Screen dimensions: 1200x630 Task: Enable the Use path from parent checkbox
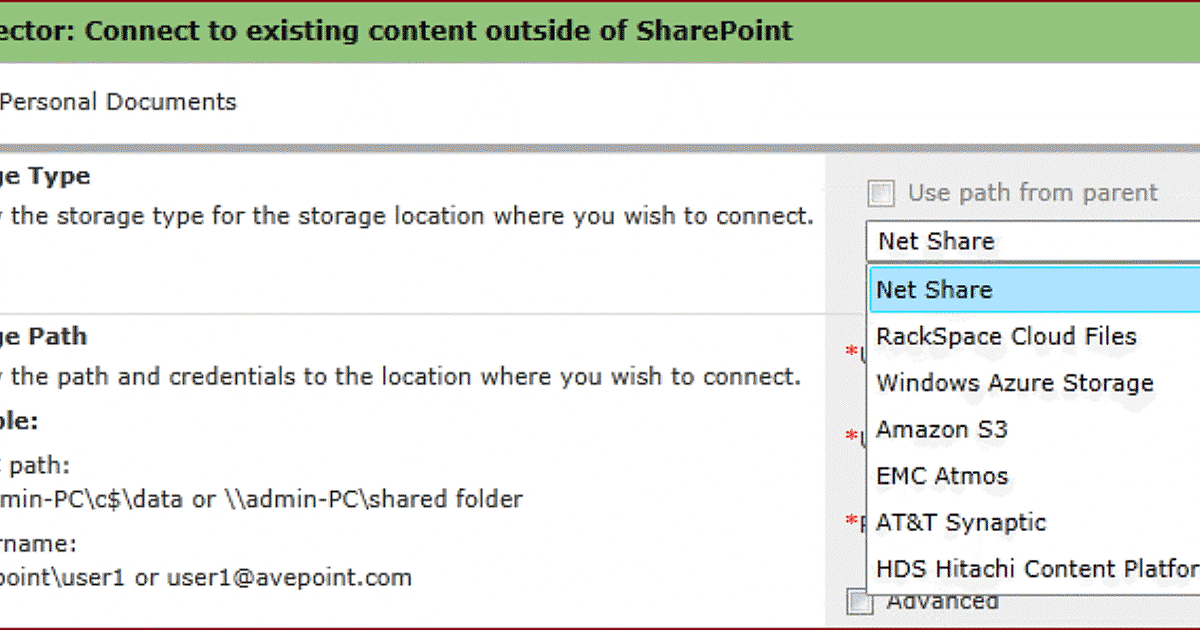point(881,193)
